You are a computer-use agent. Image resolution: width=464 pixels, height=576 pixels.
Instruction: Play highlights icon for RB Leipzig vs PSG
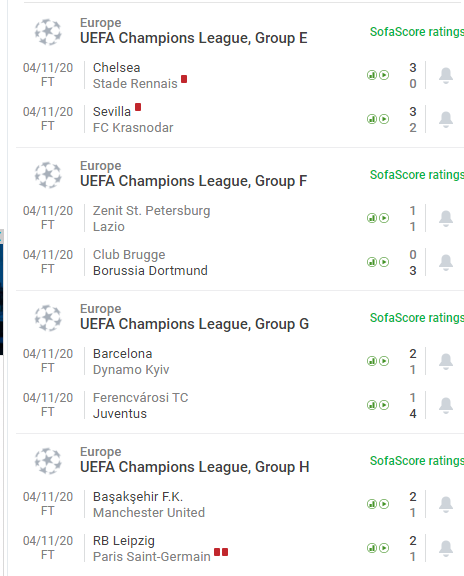pos(384,548)
